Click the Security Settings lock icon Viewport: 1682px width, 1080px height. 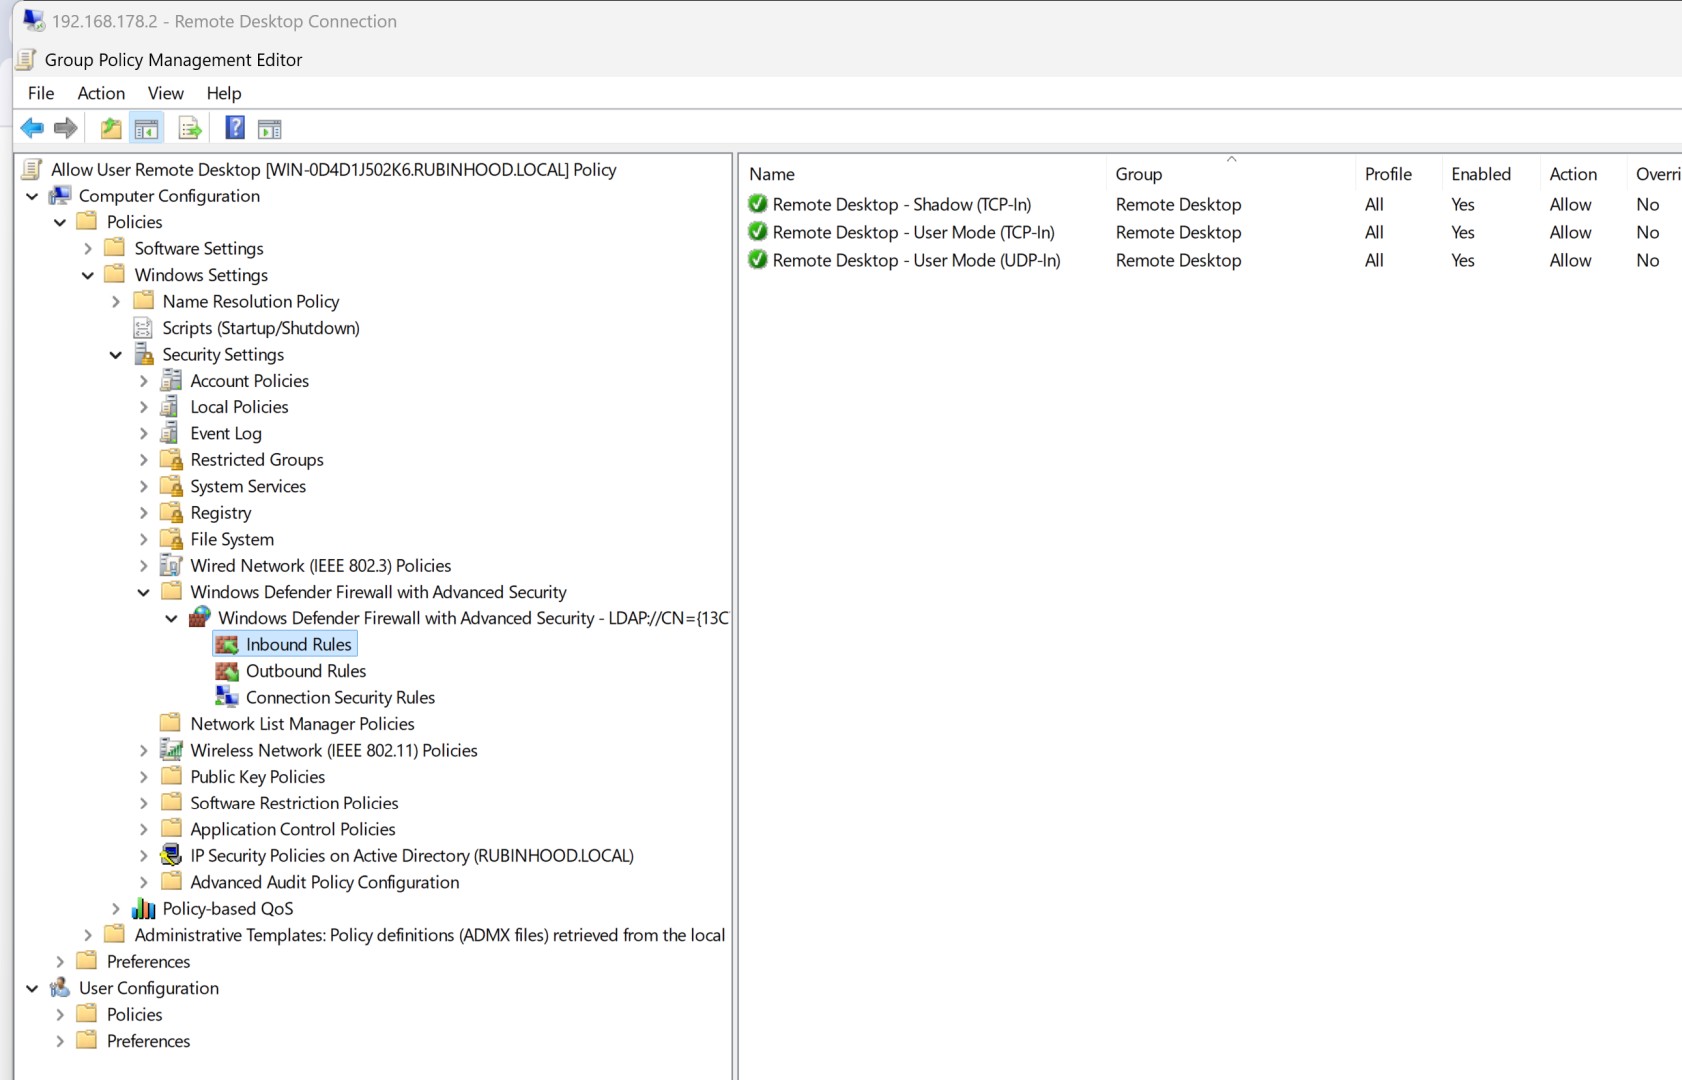144,355
